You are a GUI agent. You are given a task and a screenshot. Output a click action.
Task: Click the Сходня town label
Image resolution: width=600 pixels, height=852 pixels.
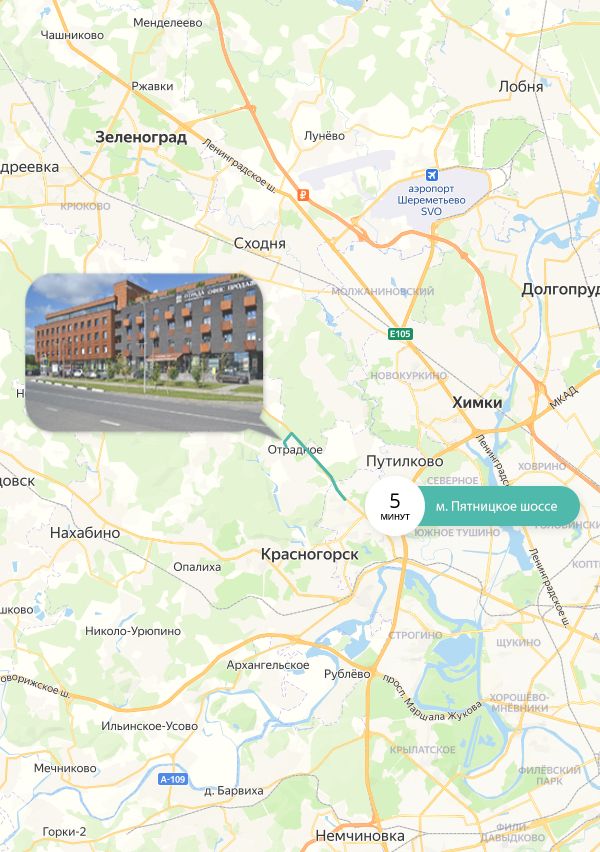click(x=259, y=243)
